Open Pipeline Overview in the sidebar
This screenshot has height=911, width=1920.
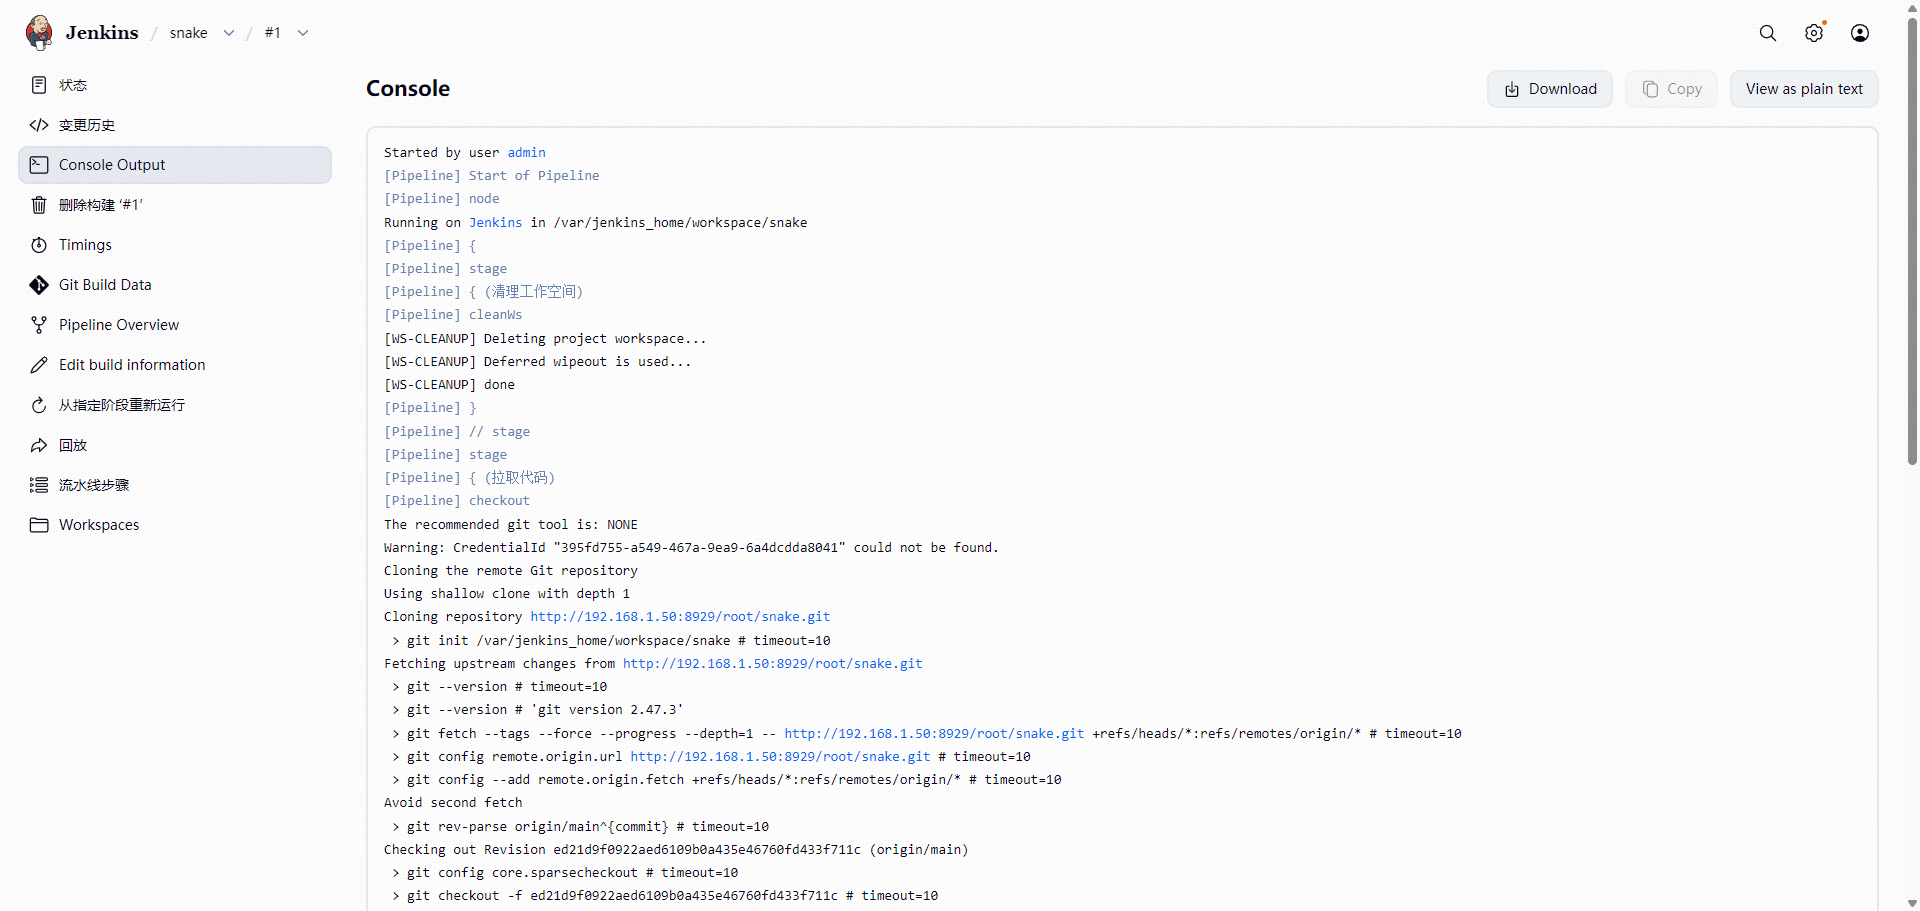pos(175,325)
